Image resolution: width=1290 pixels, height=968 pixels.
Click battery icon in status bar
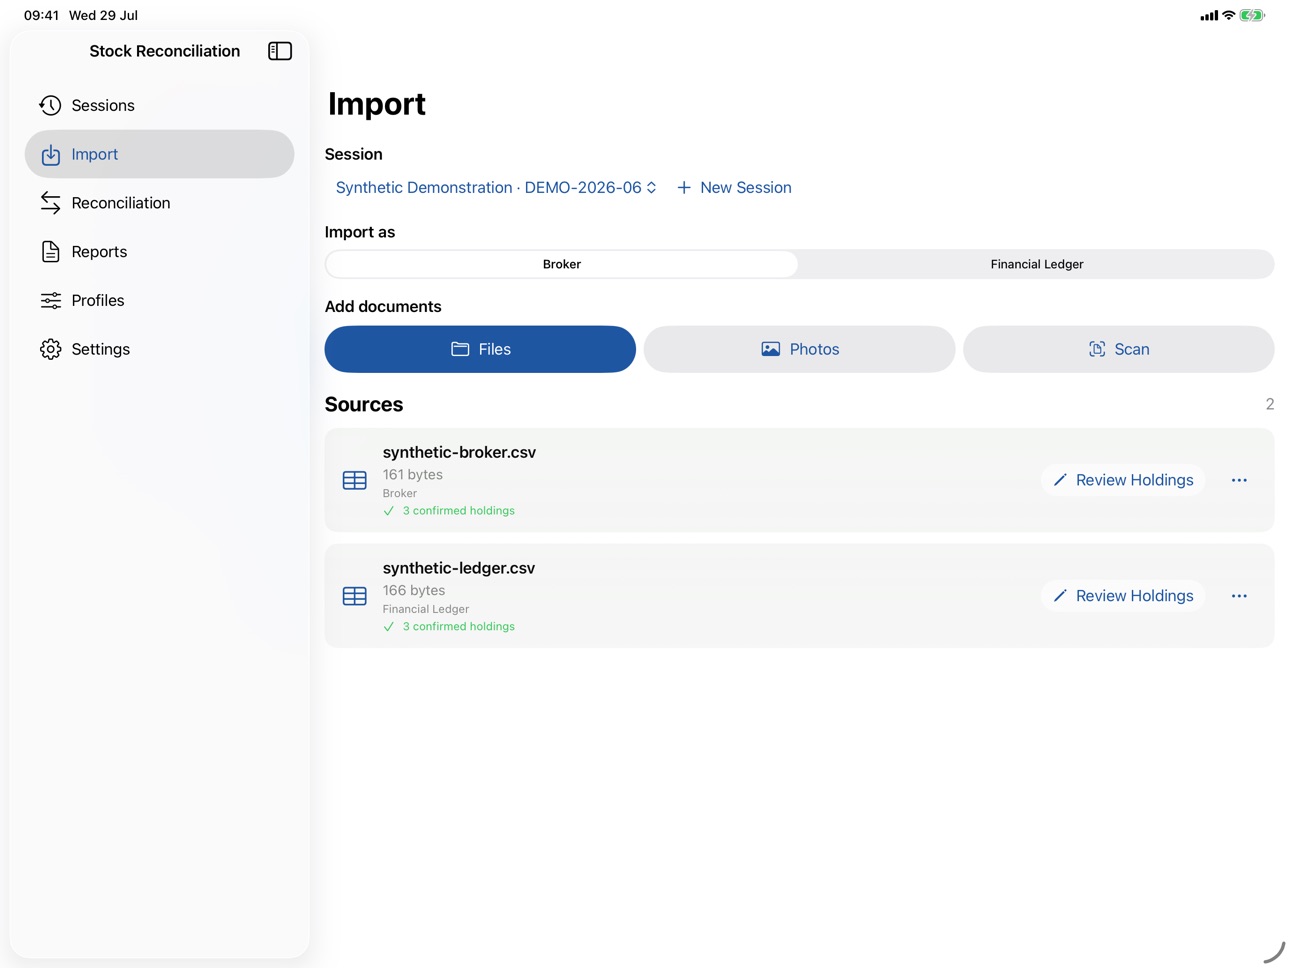1252,15
